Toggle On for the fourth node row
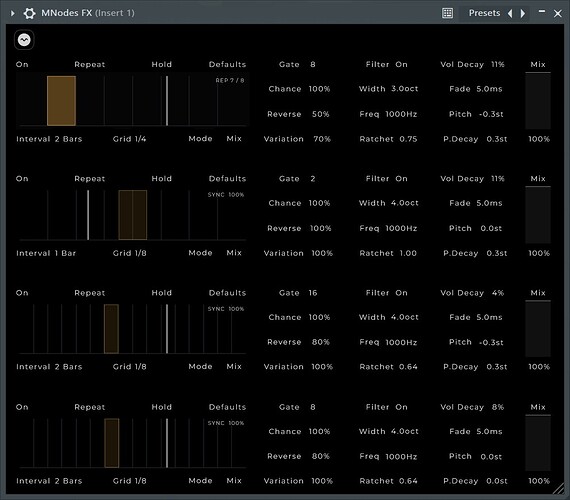570x500 pixels. coord(22,407)
